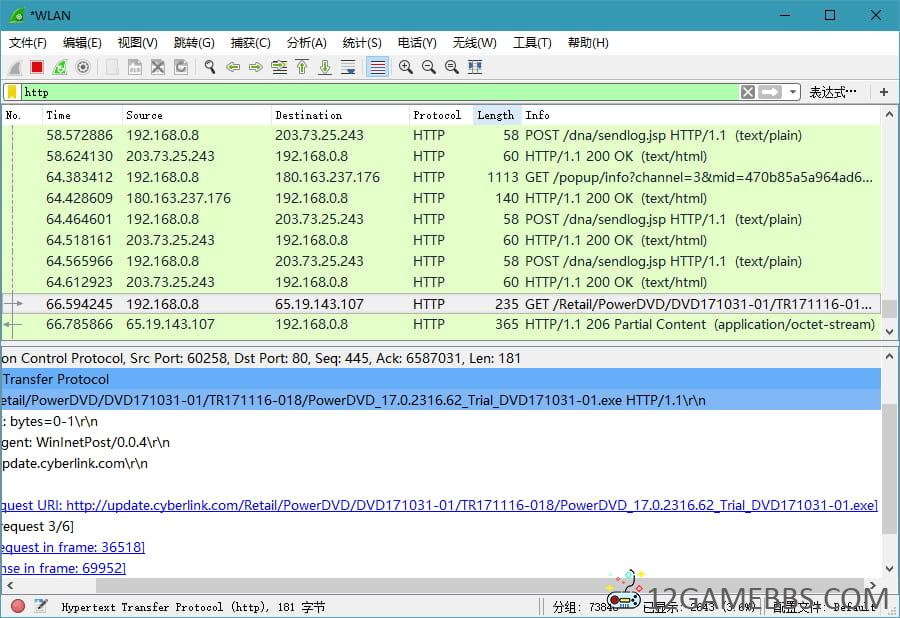This screenshot has height=618, width=900.
Task: Jump to the last packet
Action: 325,67
